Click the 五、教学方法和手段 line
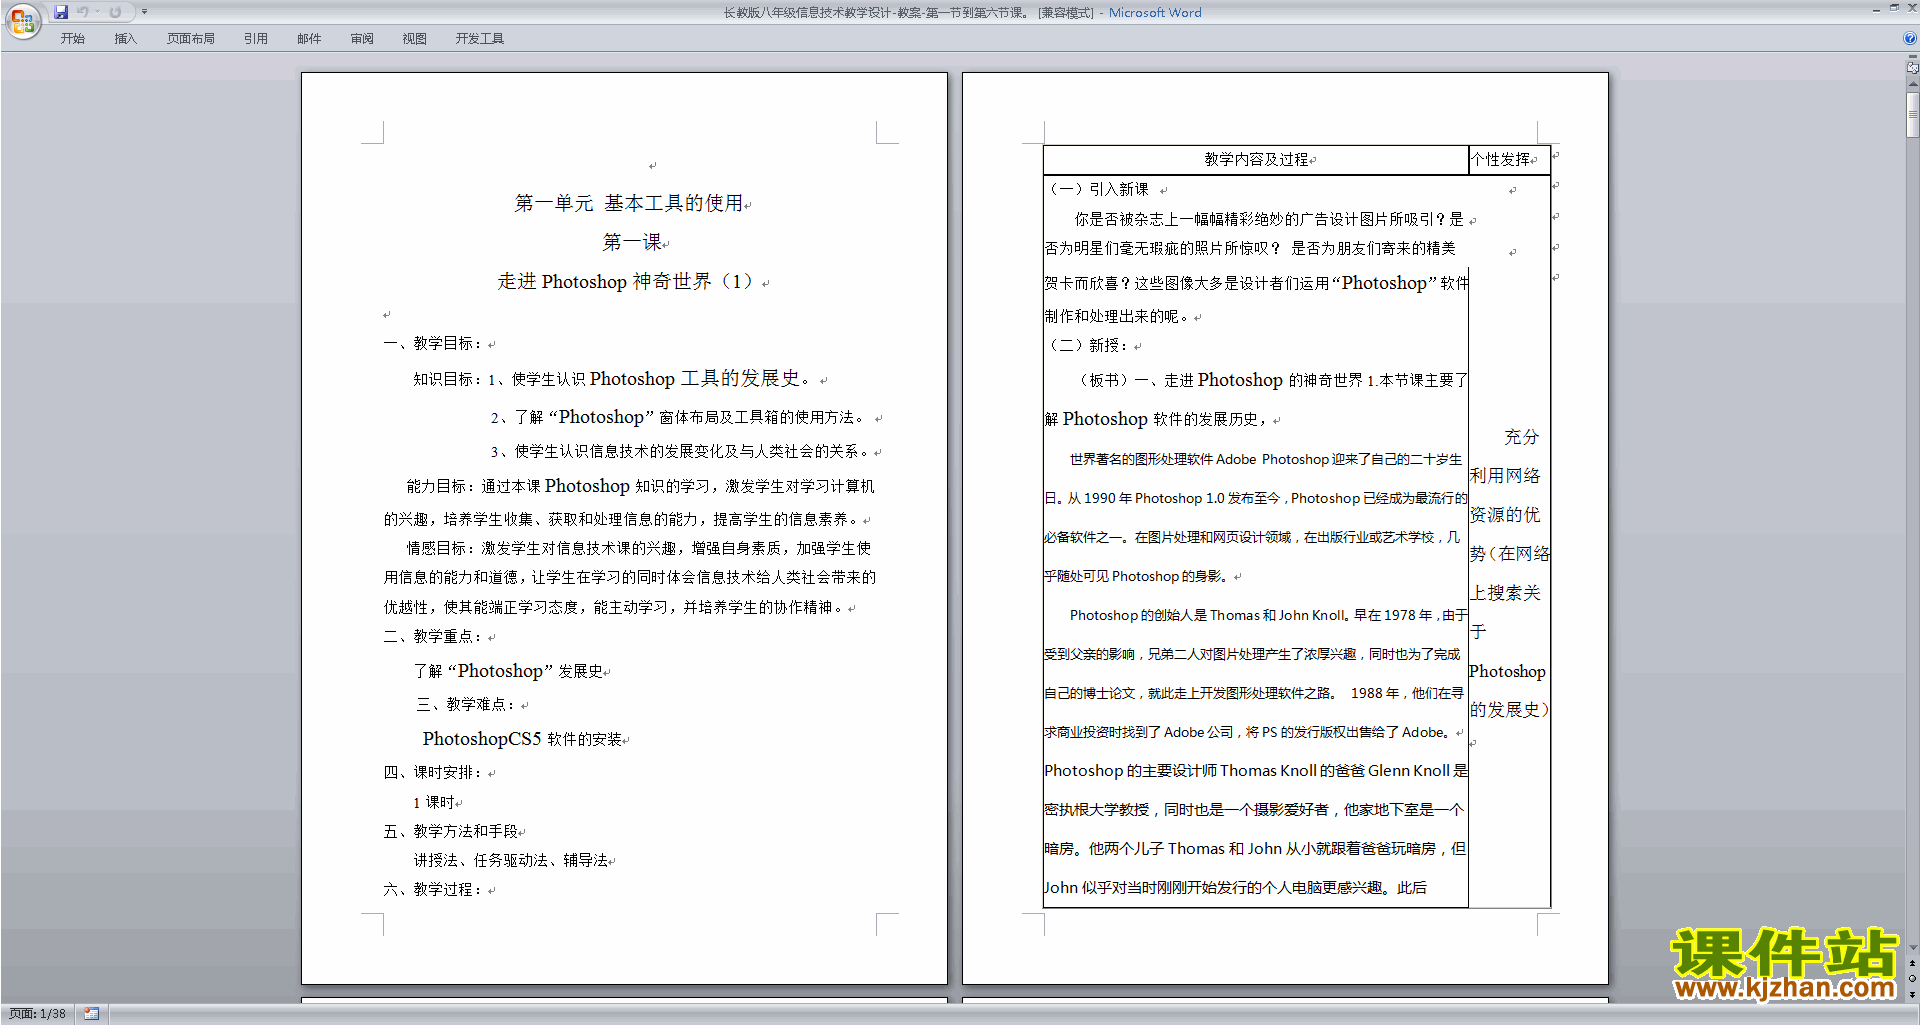The width and height of the screenshot is (1920, 1025). click(450, 831)
